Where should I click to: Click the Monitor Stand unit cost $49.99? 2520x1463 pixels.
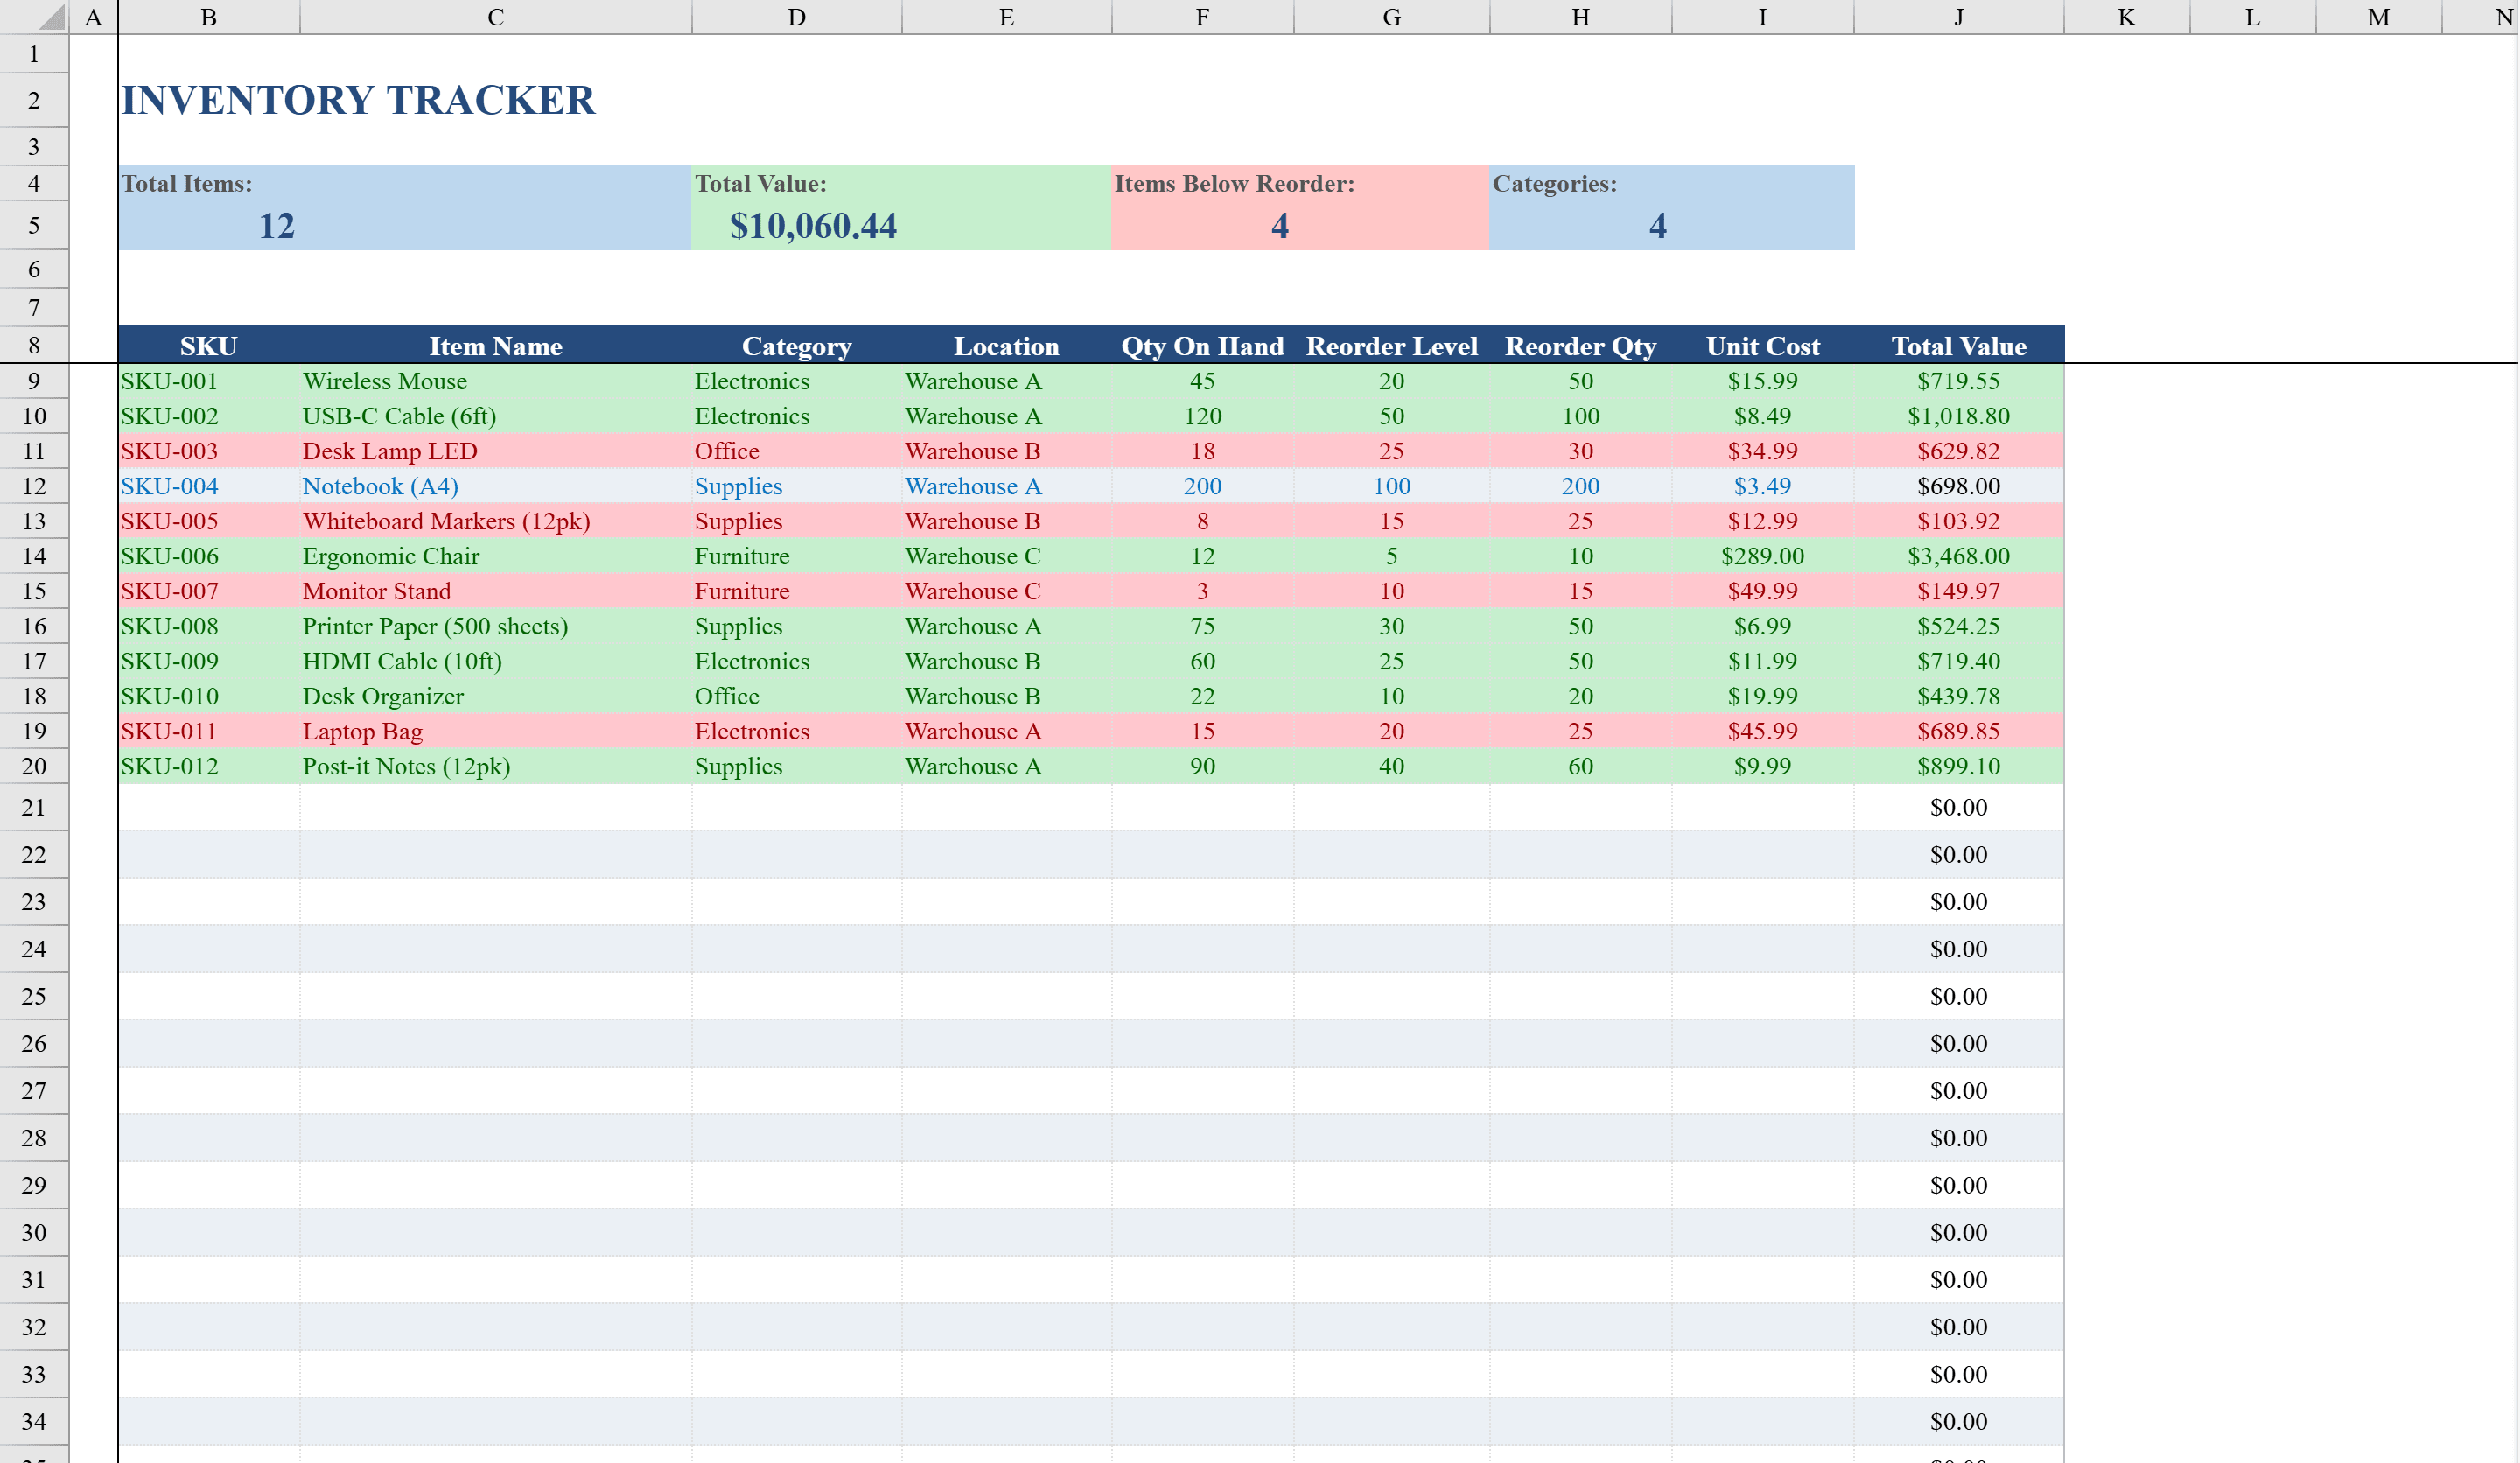click(1762, 591)
